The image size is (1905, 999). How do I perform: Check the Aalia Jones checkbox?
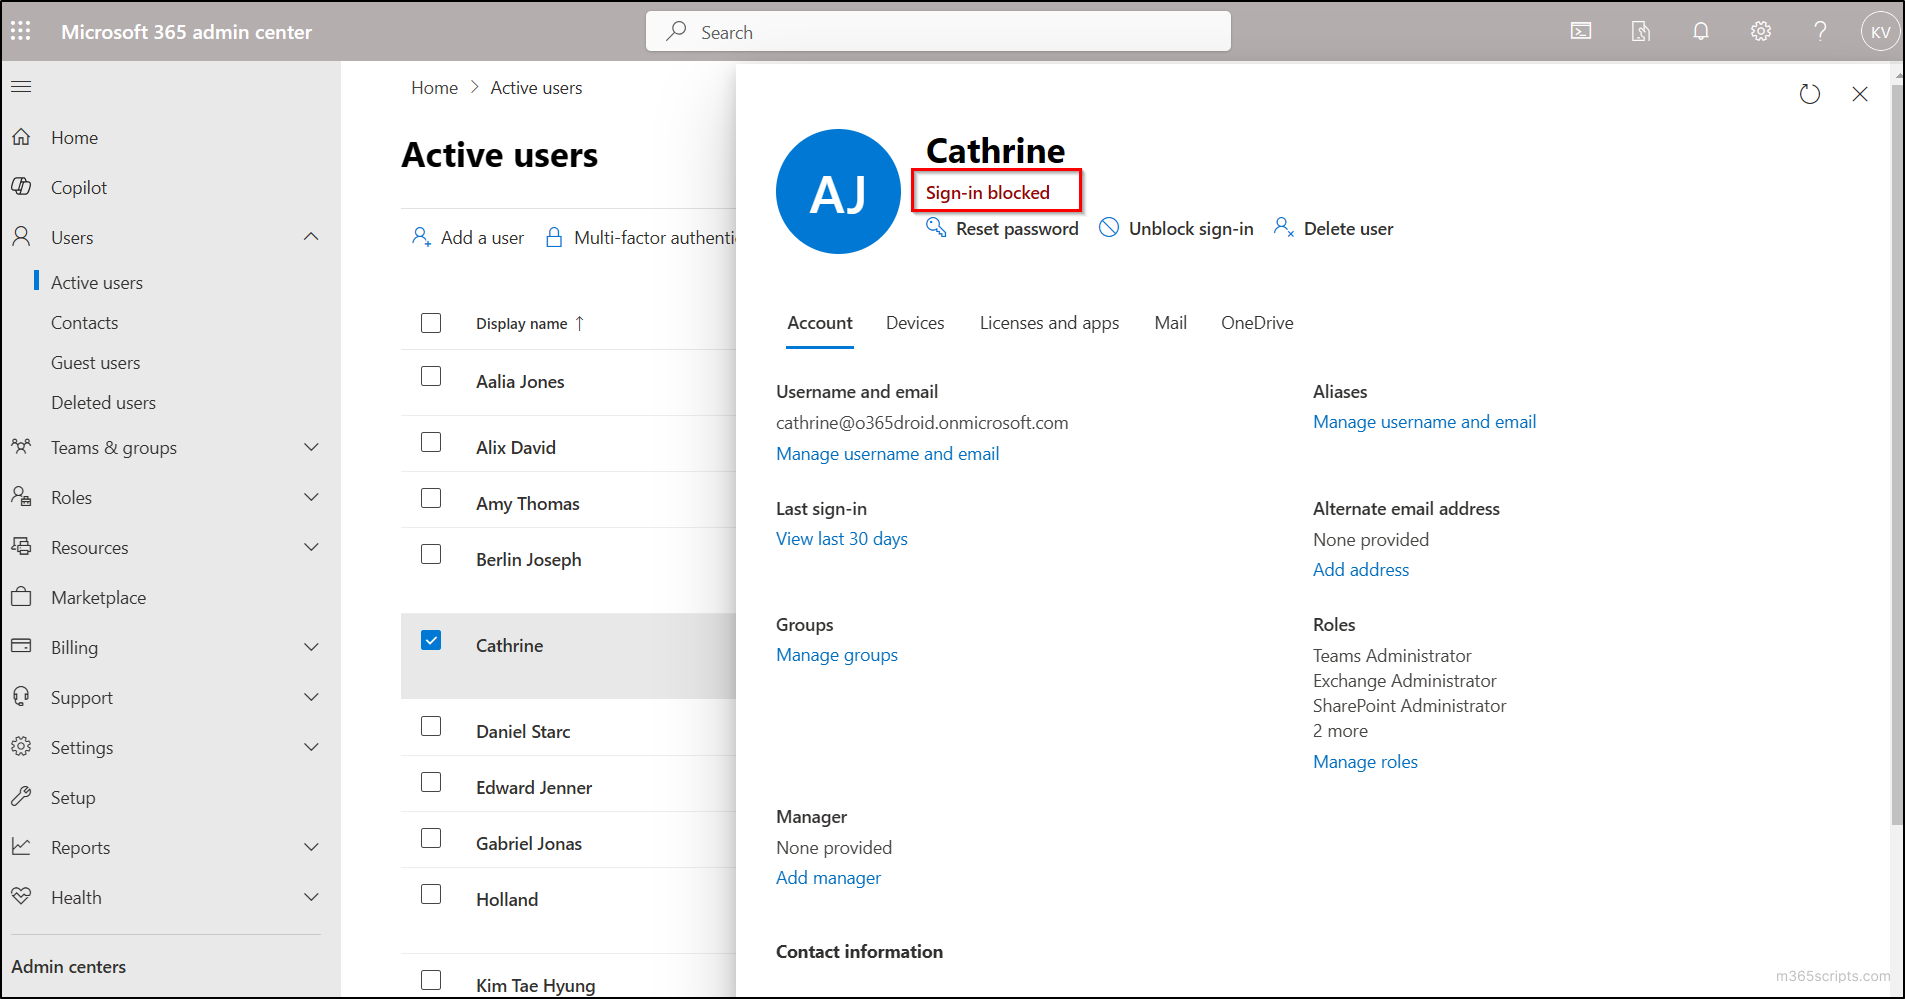(x=431, y=376)
